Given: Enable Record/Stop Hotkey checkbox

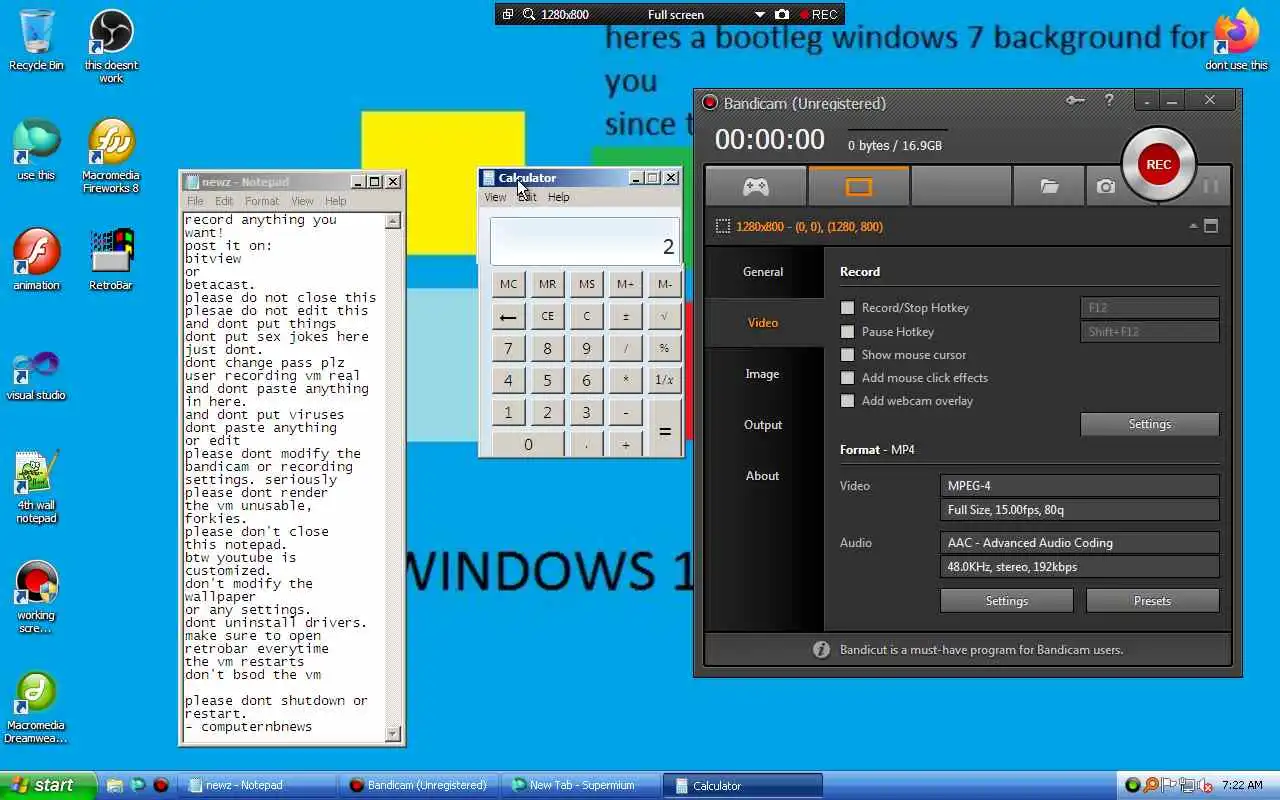Looking at the screenshot, I should tap(848, 308).
